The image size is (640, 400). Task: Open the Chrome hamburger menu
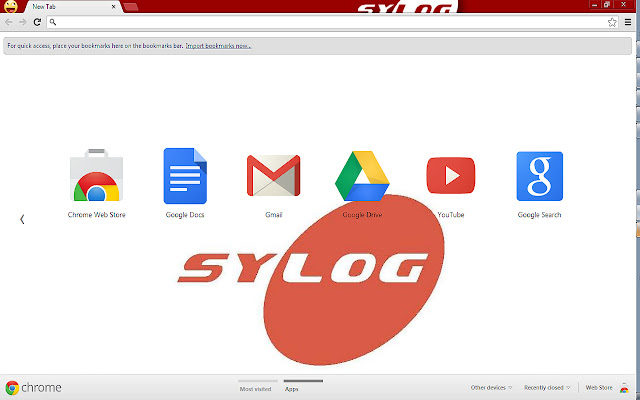click(x=628, y=22)
